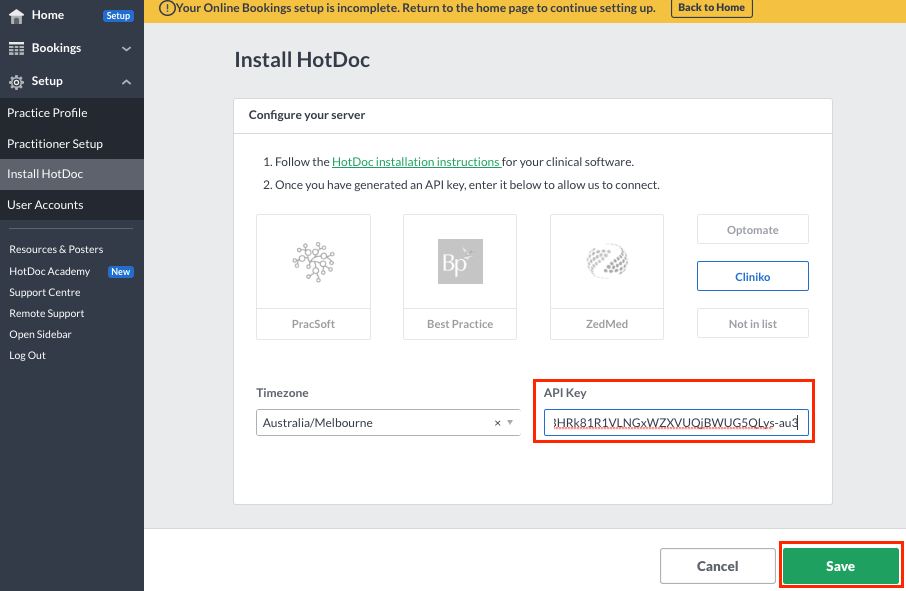The image size is (906, 591).
Task: Choose the Not in list option
Action: (x=753, y=324)
